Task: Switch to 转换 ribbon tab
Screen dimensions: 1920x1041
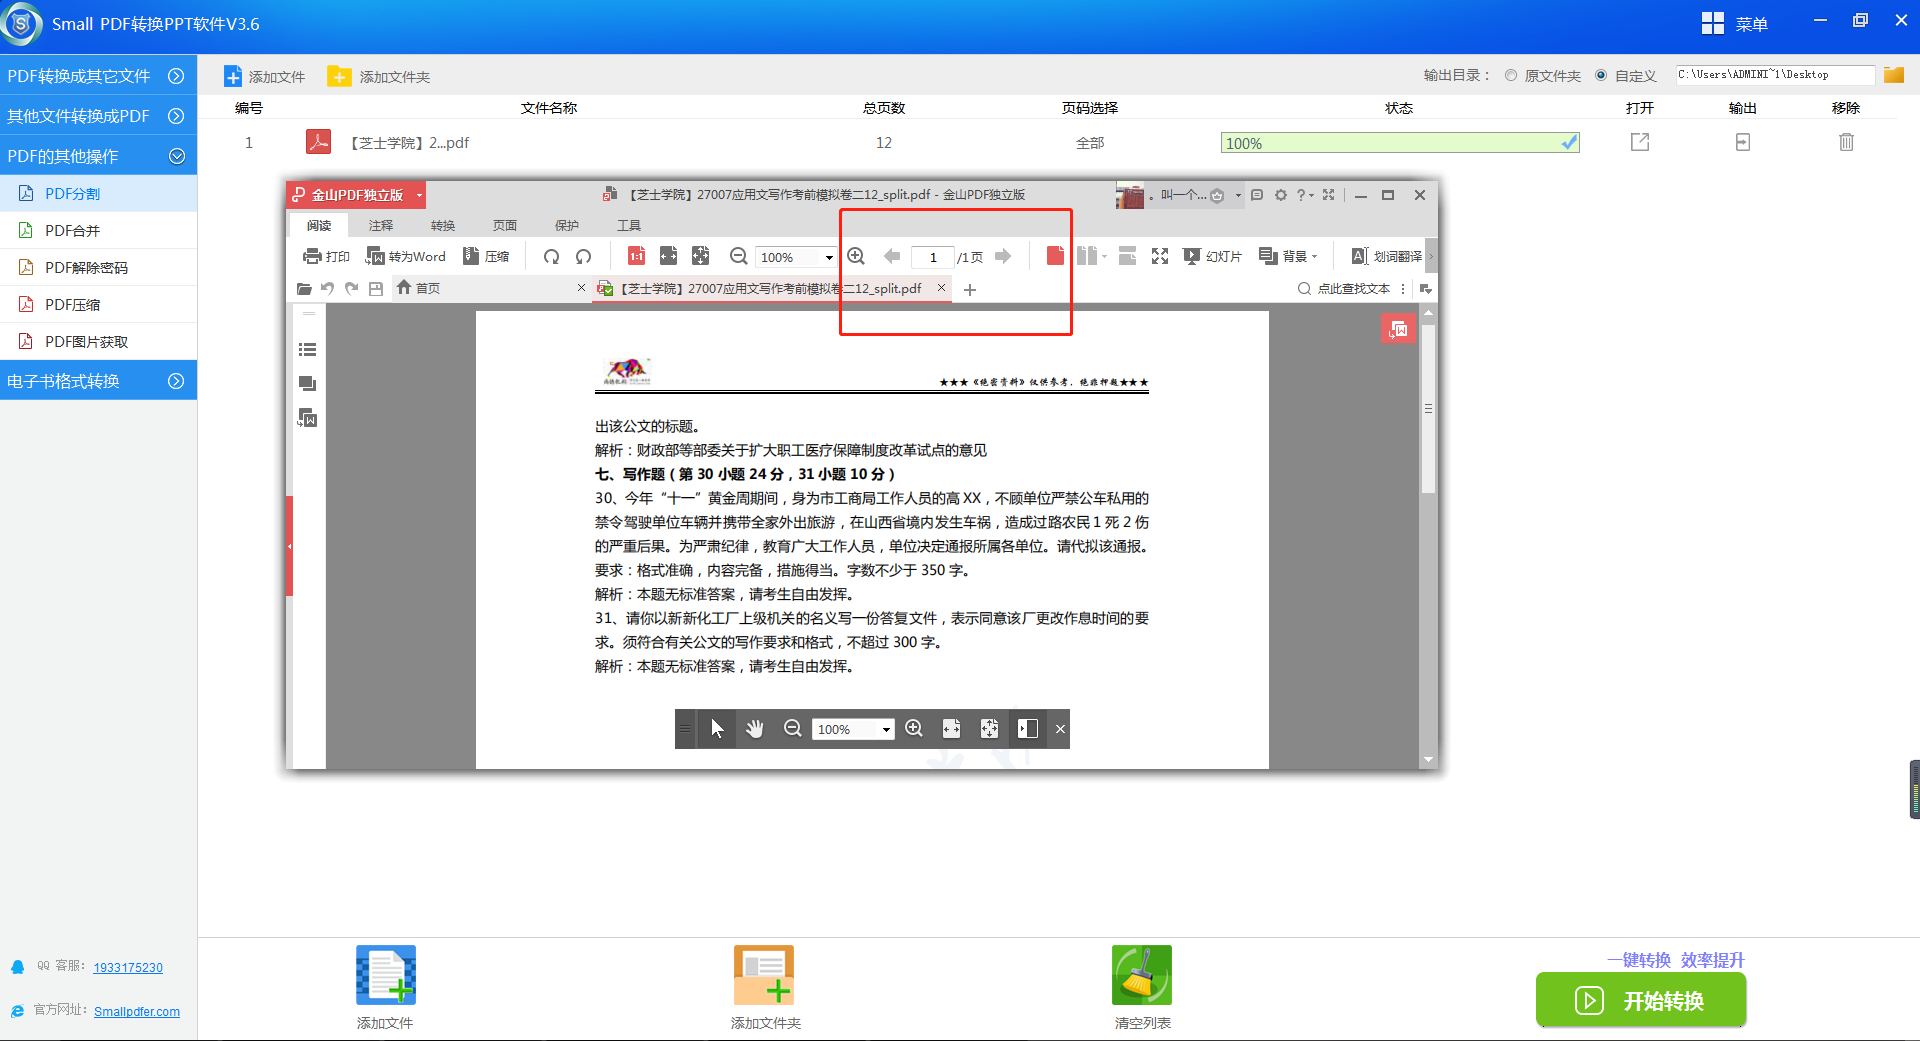Action: point(443,225)
